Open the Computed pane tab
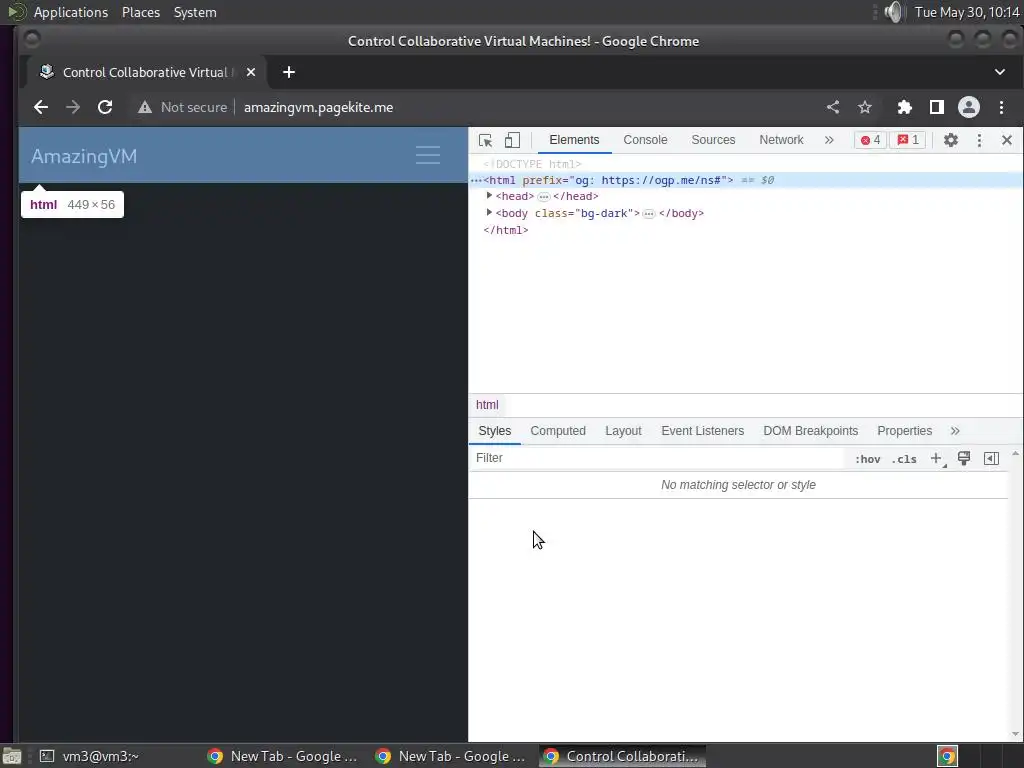This screenshot has height=768, width=1024. 558,431
